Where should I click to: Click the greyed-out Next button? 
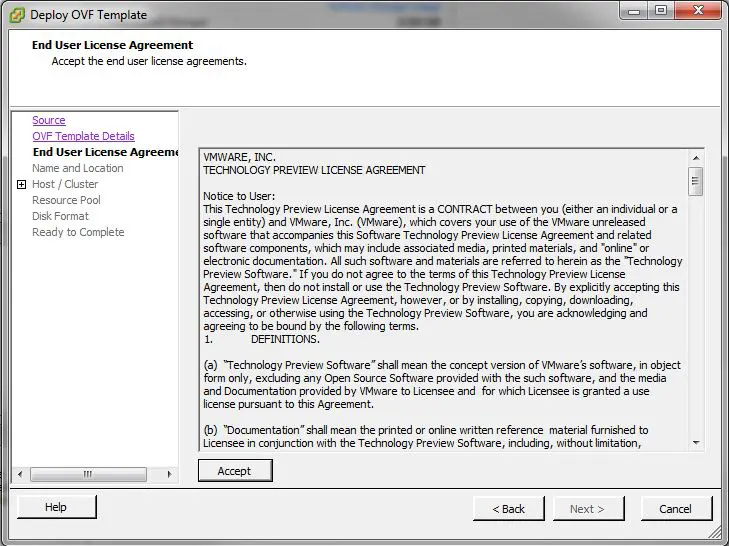click(x=588, y=509)
